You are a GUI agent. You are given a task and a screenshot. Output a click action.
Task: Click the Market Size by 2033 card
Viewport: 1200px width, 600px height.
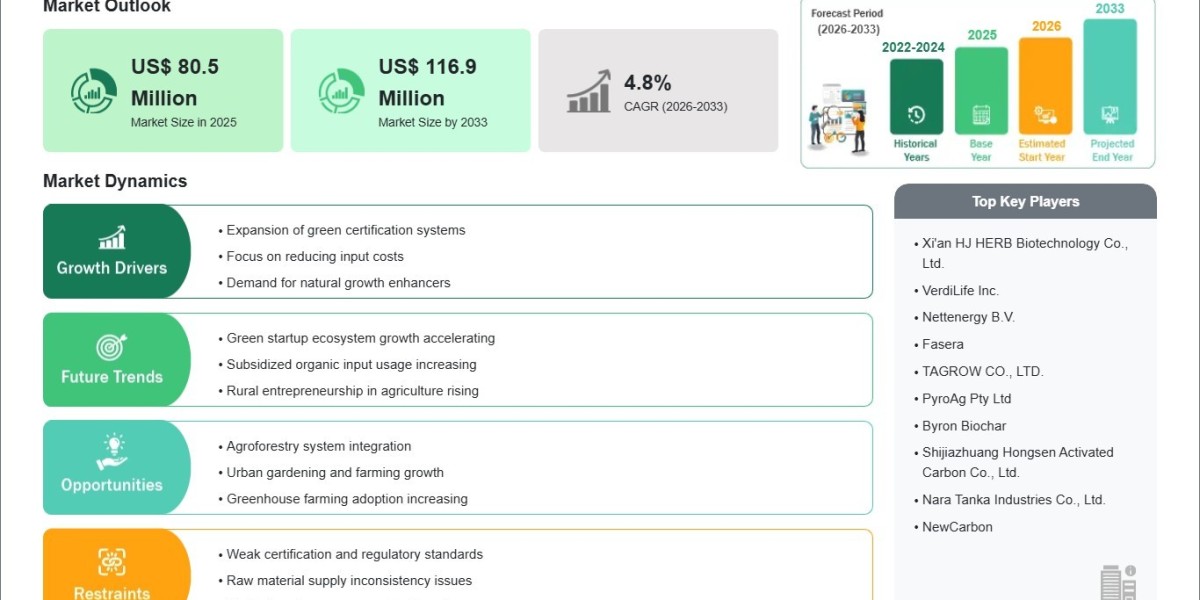(x=411, y=91)
